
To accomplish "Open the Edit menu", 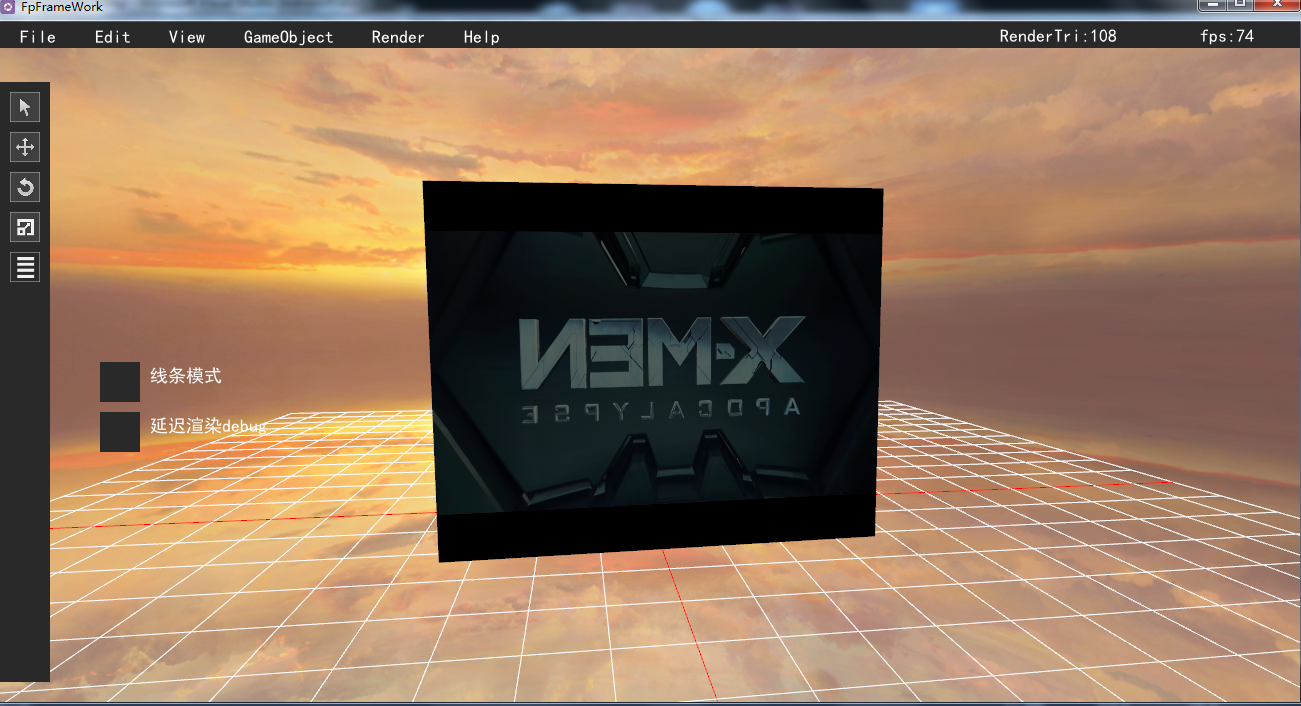I will click(x=113, y=37).
